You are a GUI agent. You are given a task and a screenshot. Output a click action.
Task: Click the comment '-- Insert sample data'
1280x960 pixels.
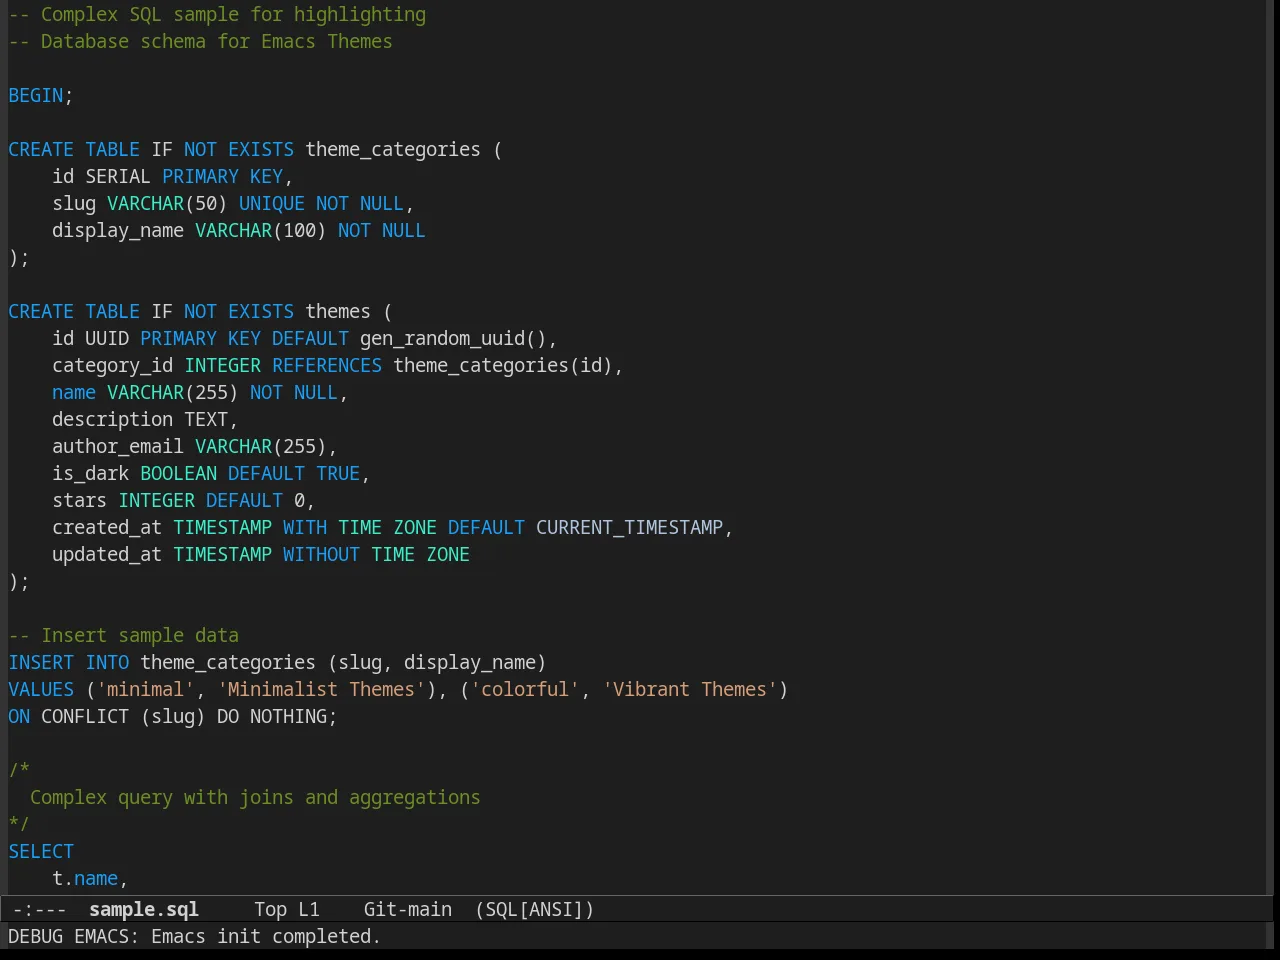pyautogui.click(x=124, y=635)
